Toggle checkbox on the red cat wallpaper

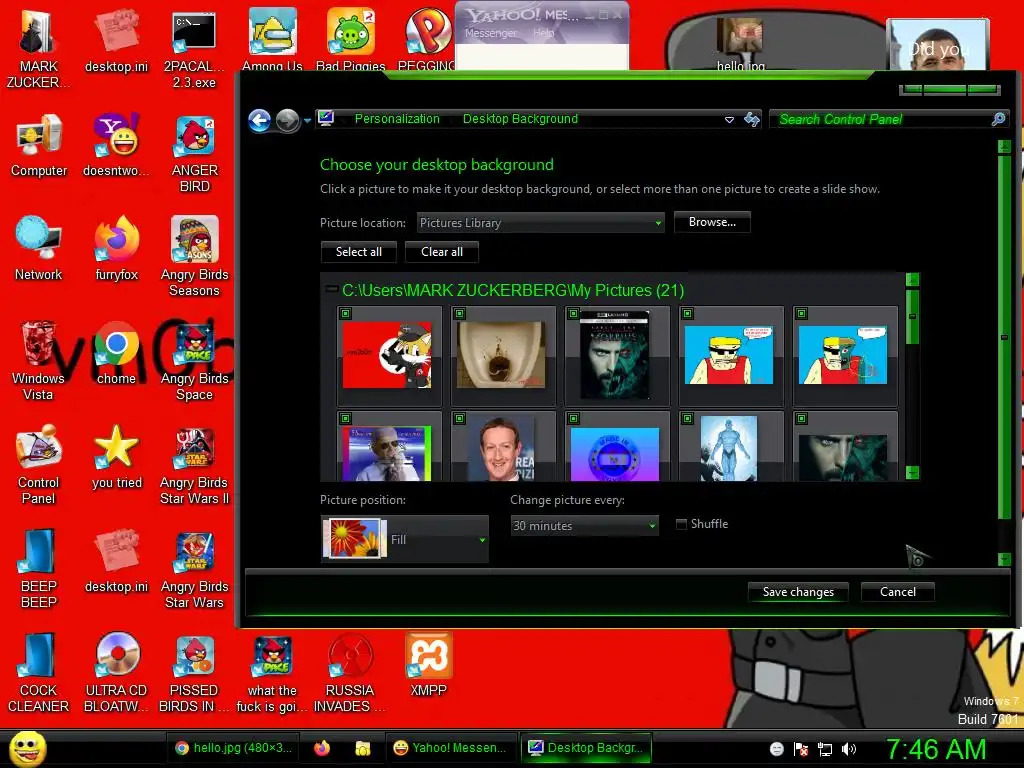tap(346, 313)
